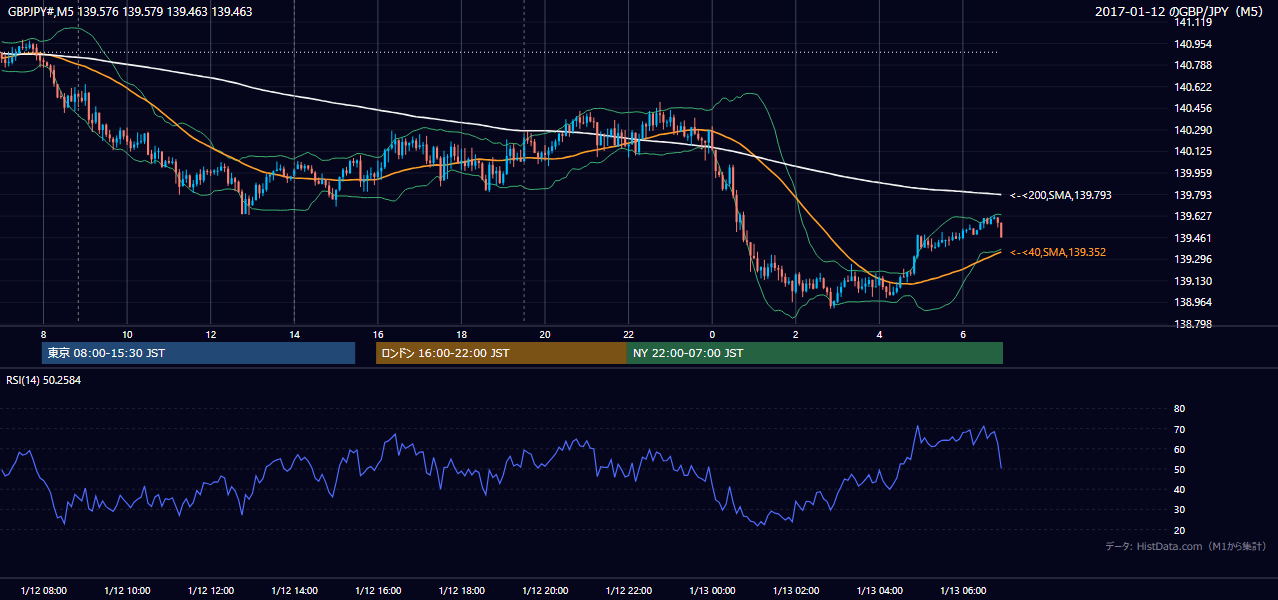Click hour label 6 under the price chart
Screen dimensions: 1278x600
pos(963,334)
